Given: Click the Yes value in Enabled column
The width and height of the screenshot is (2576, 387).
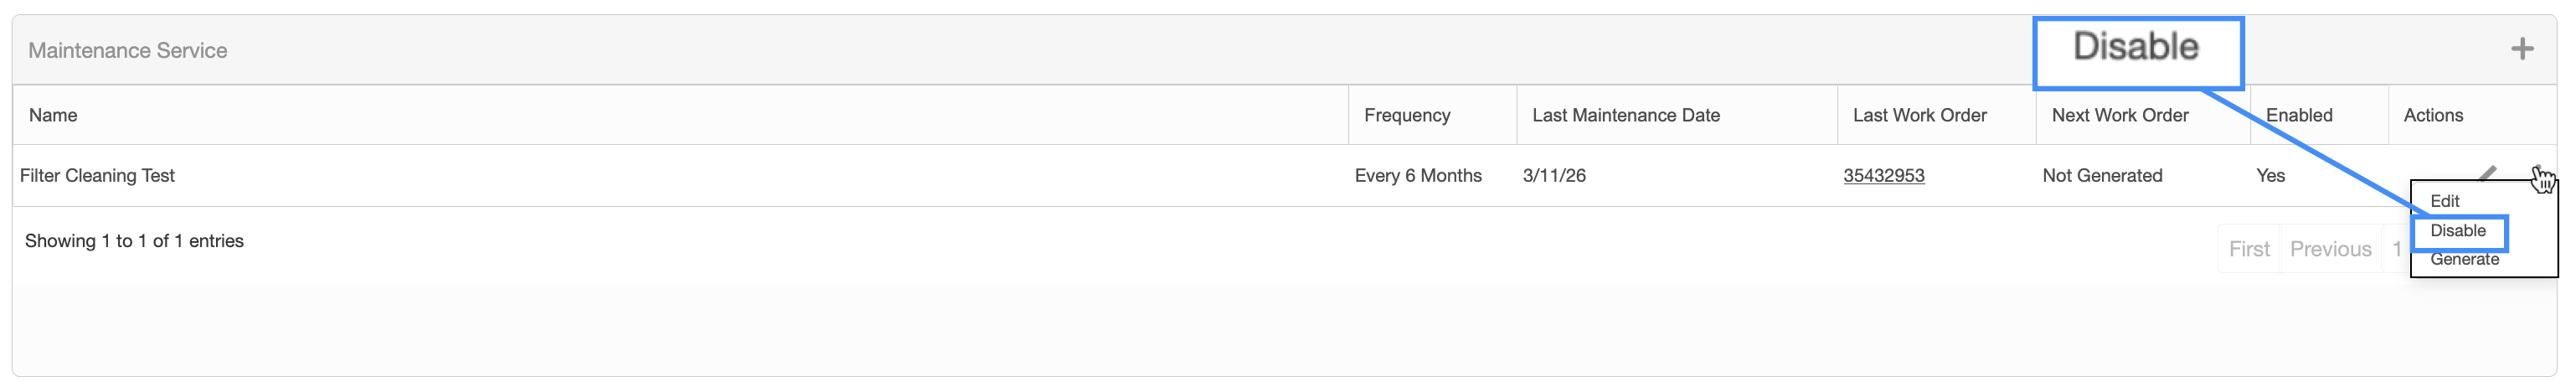Looking at the screenshot, I should [x=2269, y=176].
